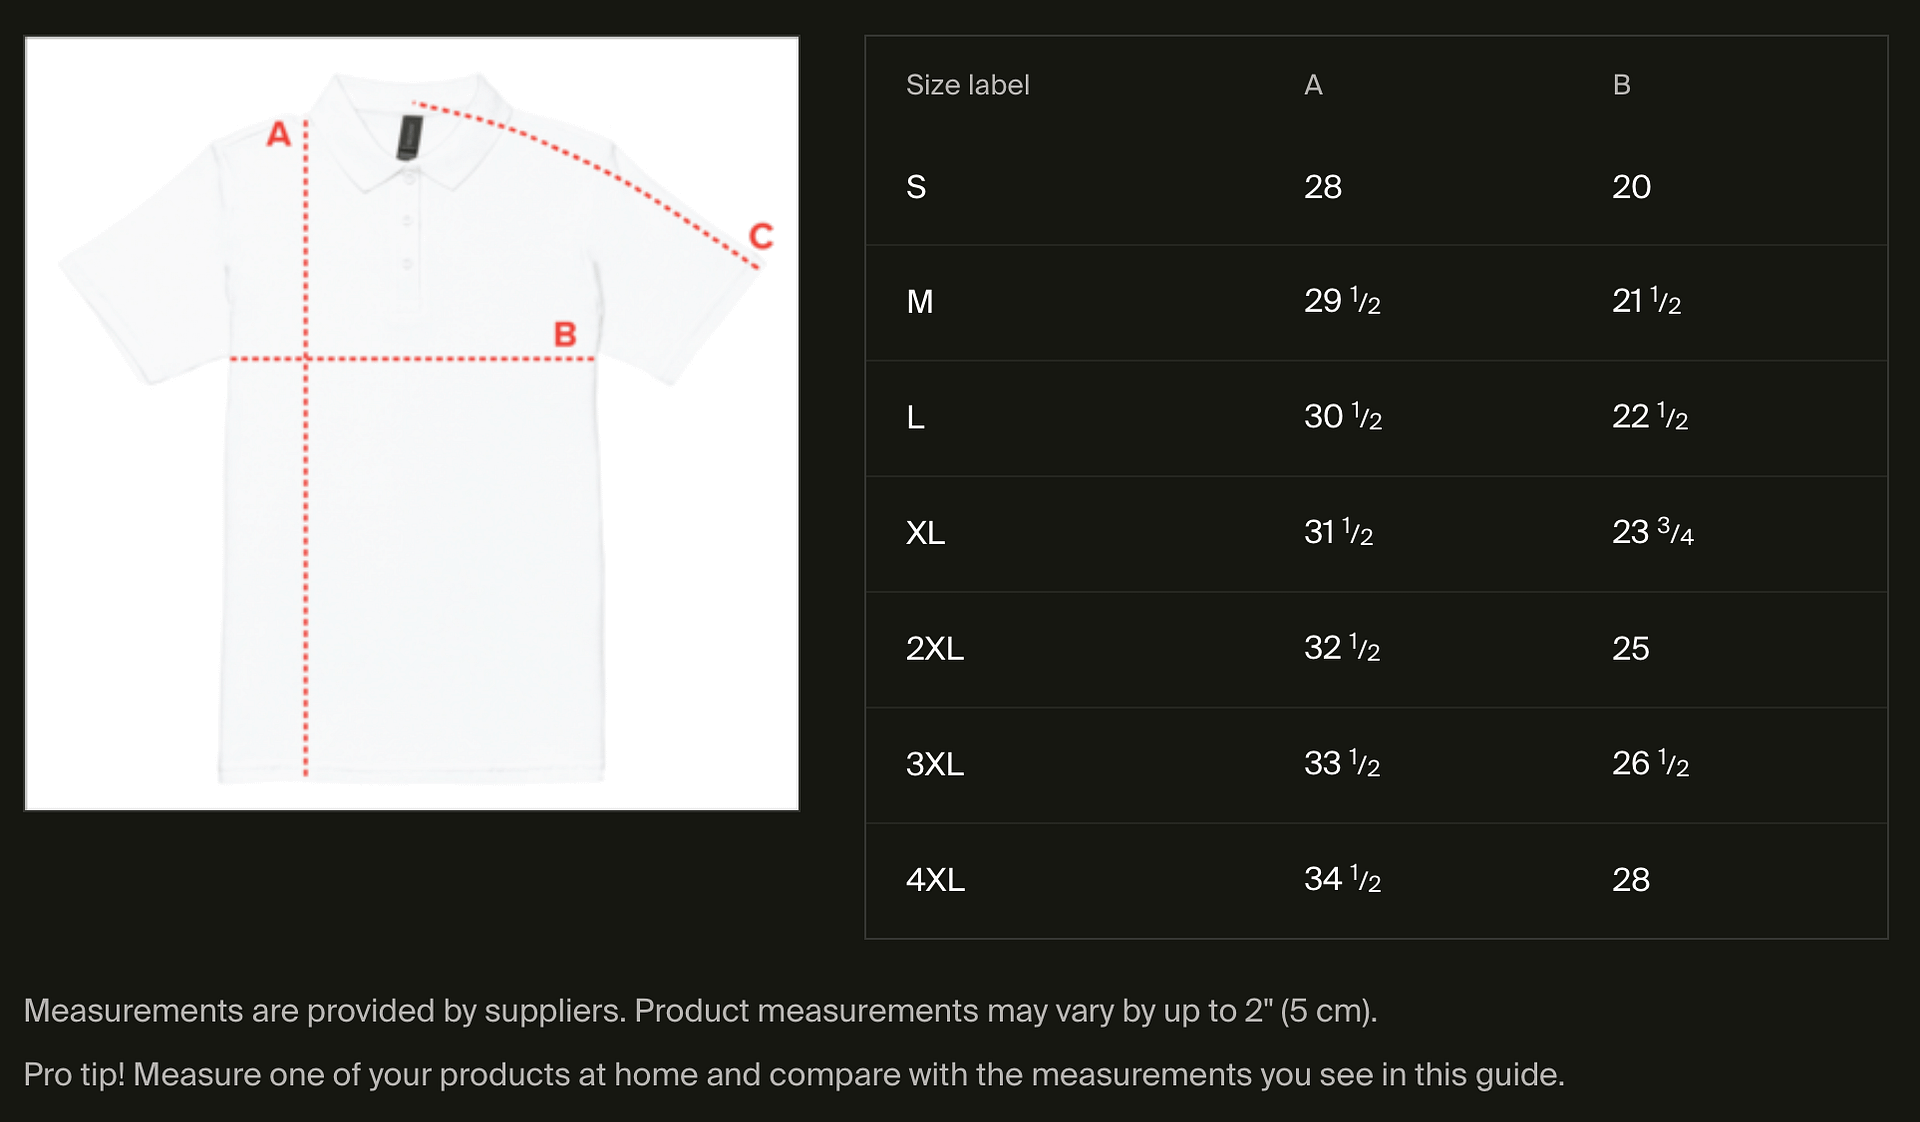
Task: Click the 23 ¾ value in XL row
Action: tap(1652, 532)
